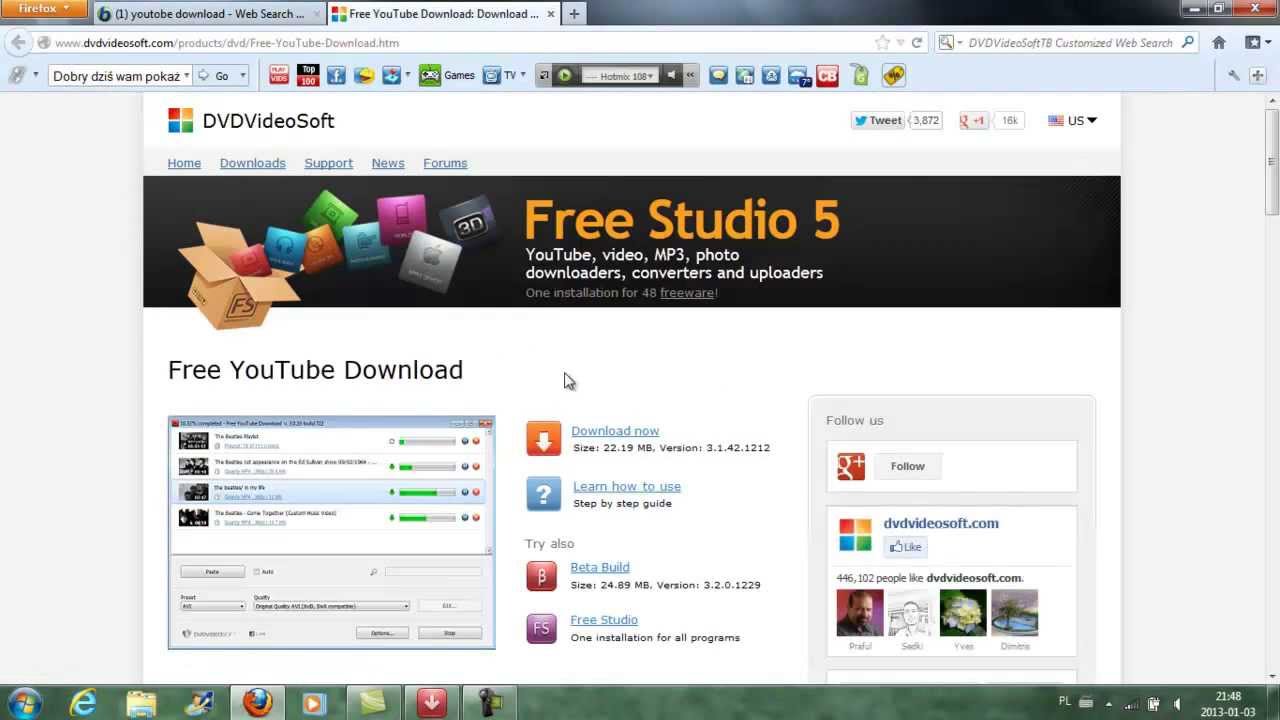Click the orange download arrow icon
Screen dimensions: 1280x720
point(543,439)
